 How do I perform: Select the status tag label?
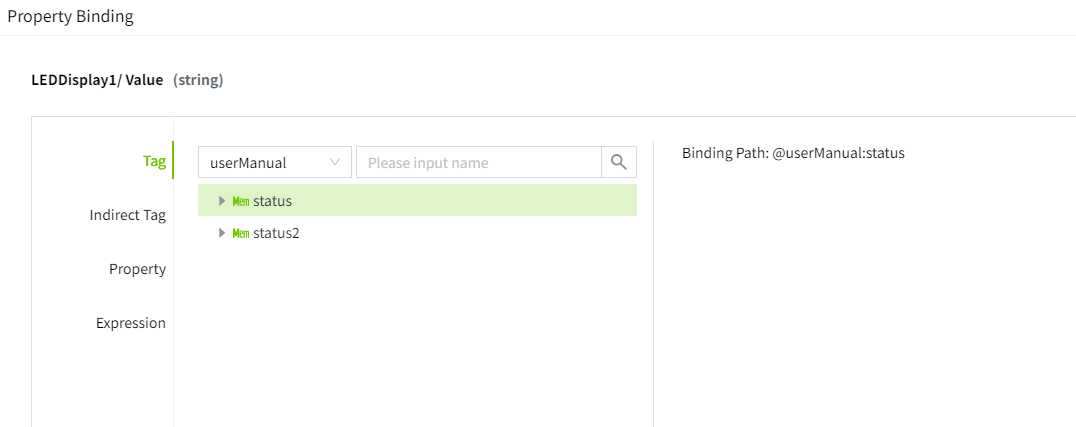(272, 201)
